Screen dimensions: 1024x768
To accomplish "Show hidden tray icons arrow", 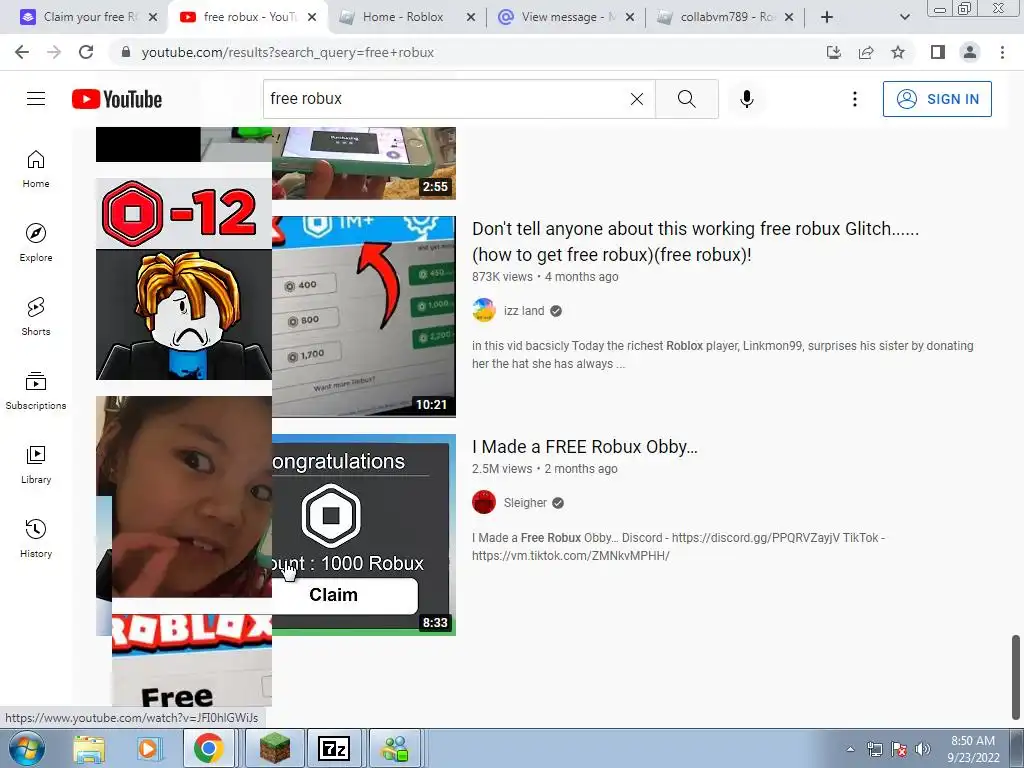I will click(x=850, y=749).
